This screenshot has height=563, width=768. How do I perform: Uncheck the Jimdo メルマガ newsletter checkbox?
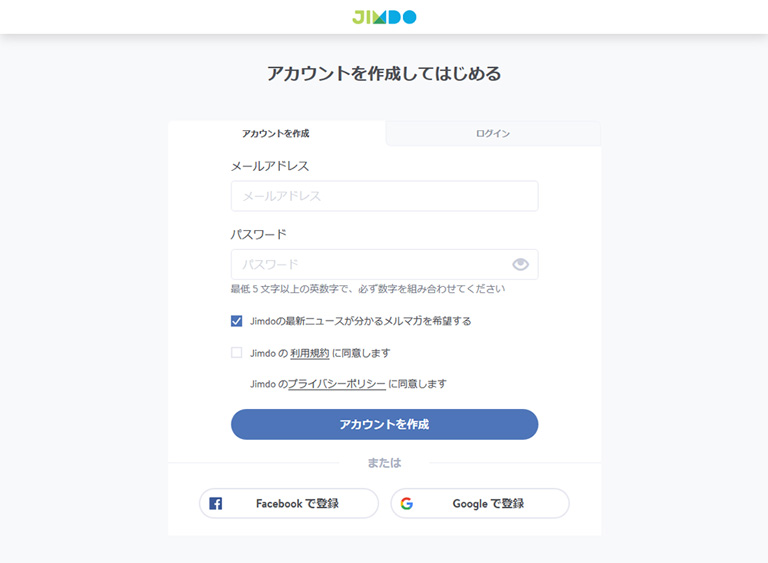(x=237, y=321)
